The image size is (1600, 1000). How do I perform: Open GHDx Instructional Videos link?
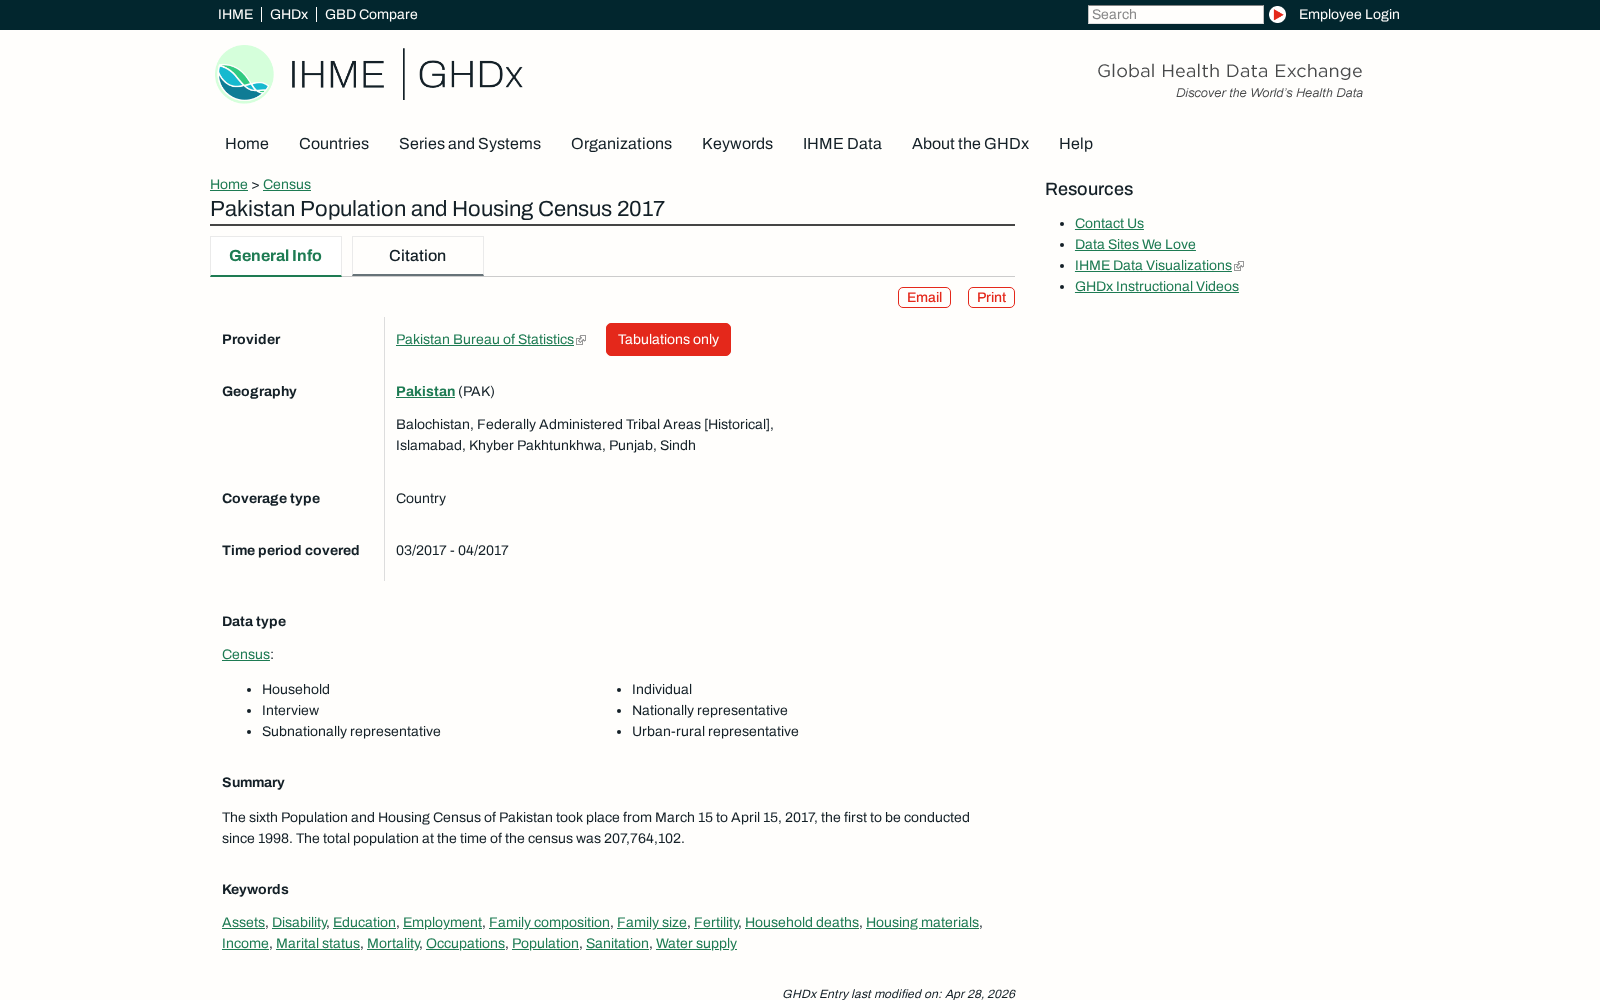1157,287
